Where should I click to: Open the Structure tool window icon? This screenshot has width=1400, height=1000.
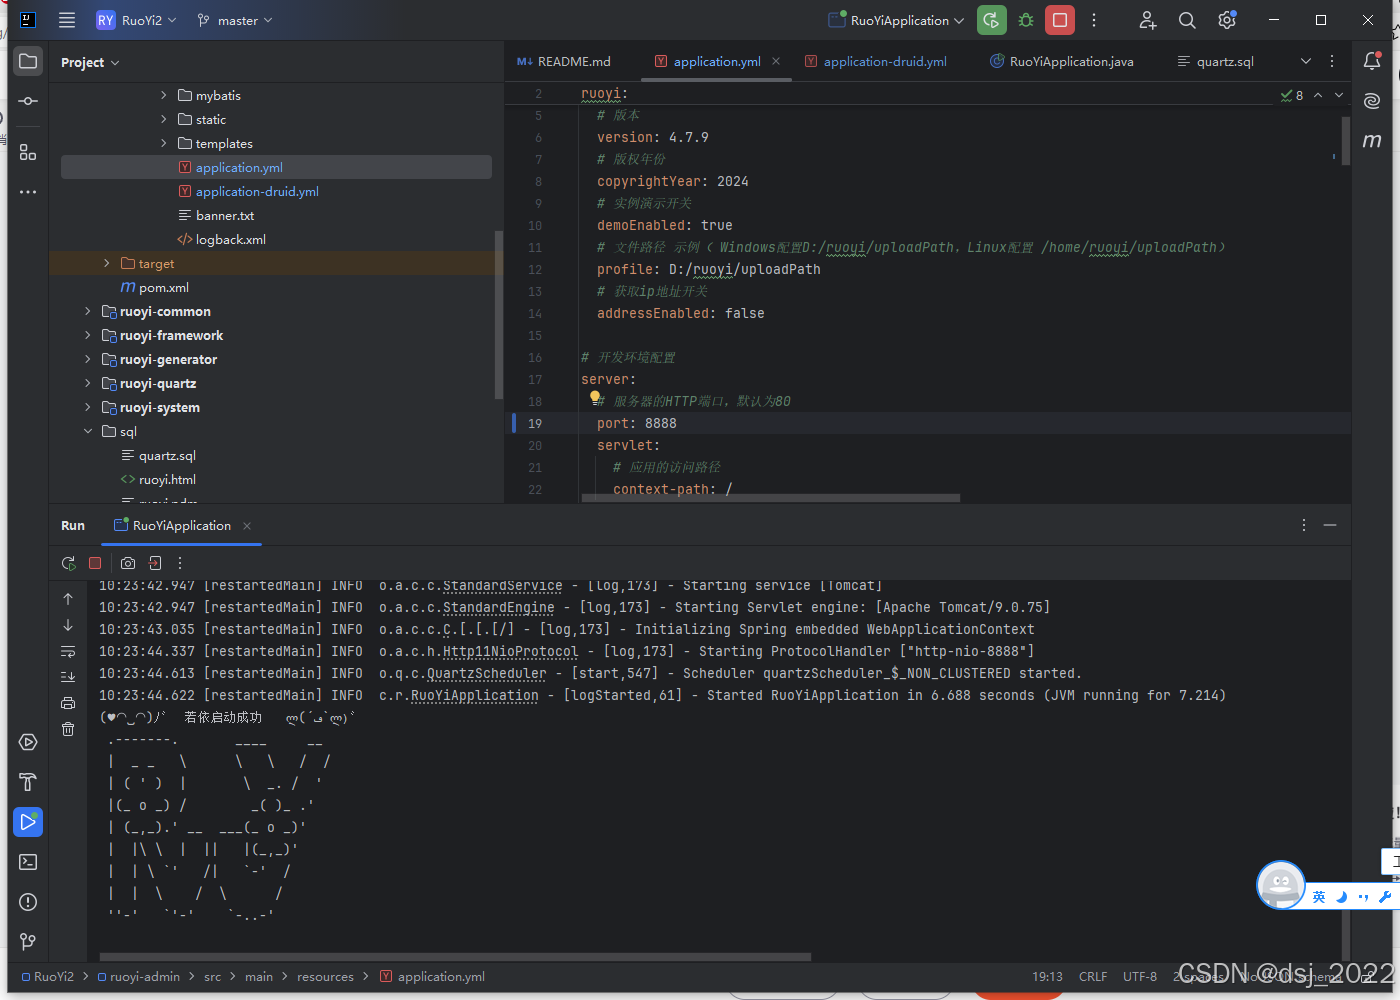28,152
